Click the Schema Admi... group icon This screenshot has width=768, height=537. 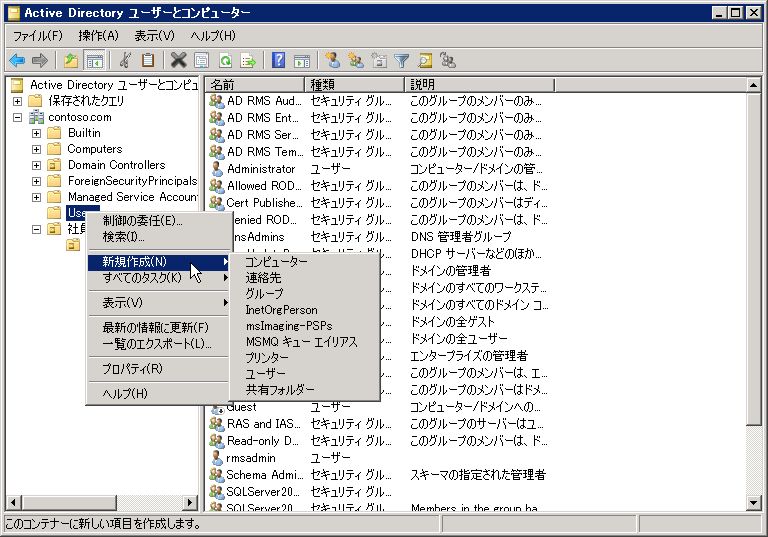[x=216, y=475]
